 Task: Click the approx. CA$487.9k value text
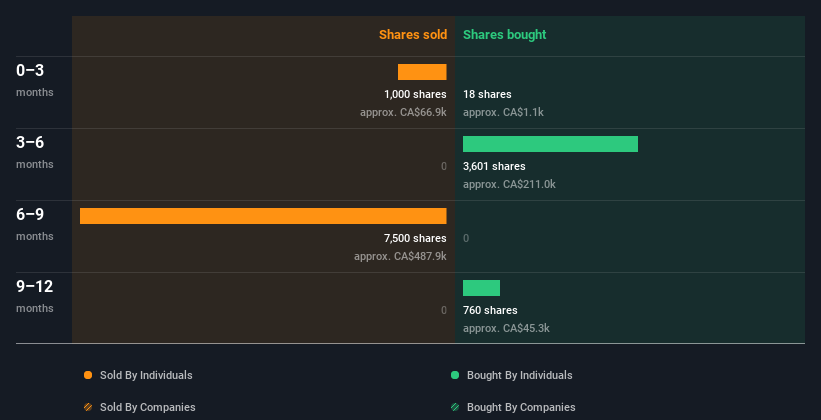(400, 256)
